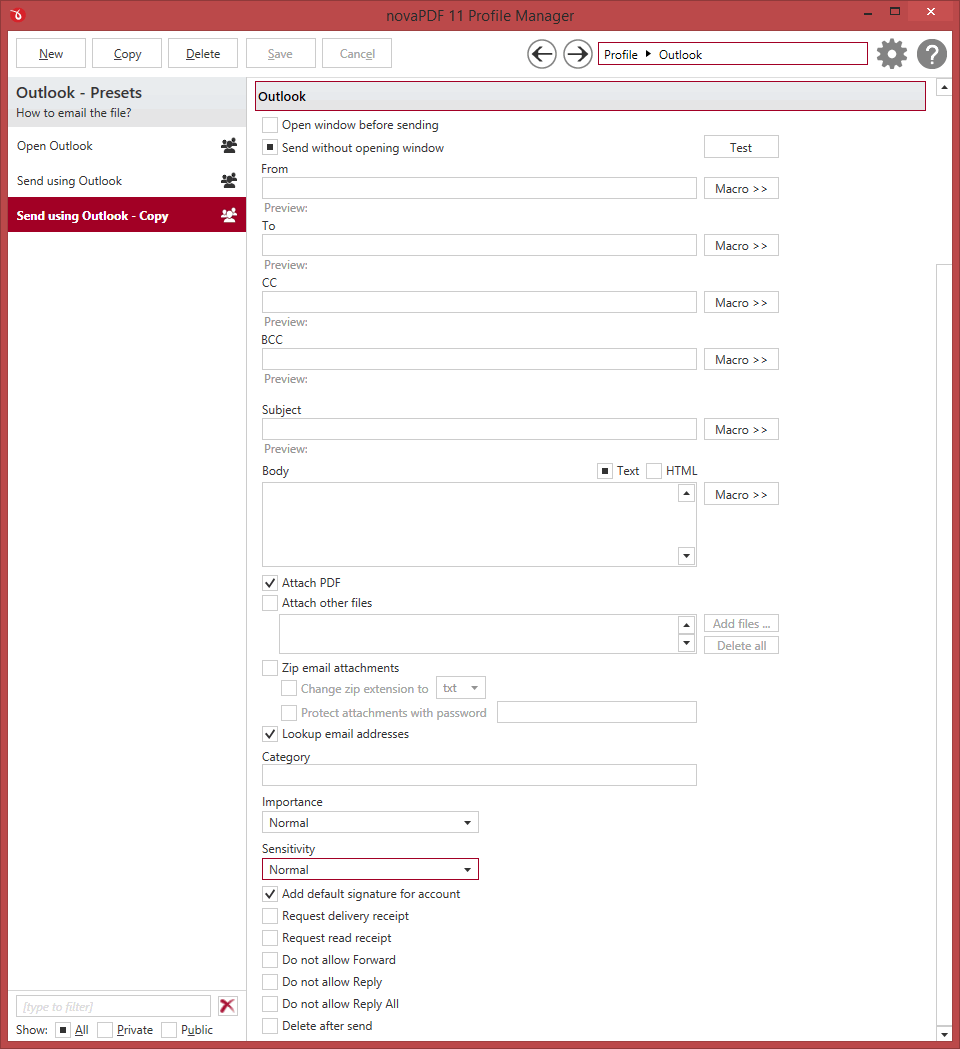The image size is (960, 1049).
Task: Click the Category input field
Action: point(479,775)
